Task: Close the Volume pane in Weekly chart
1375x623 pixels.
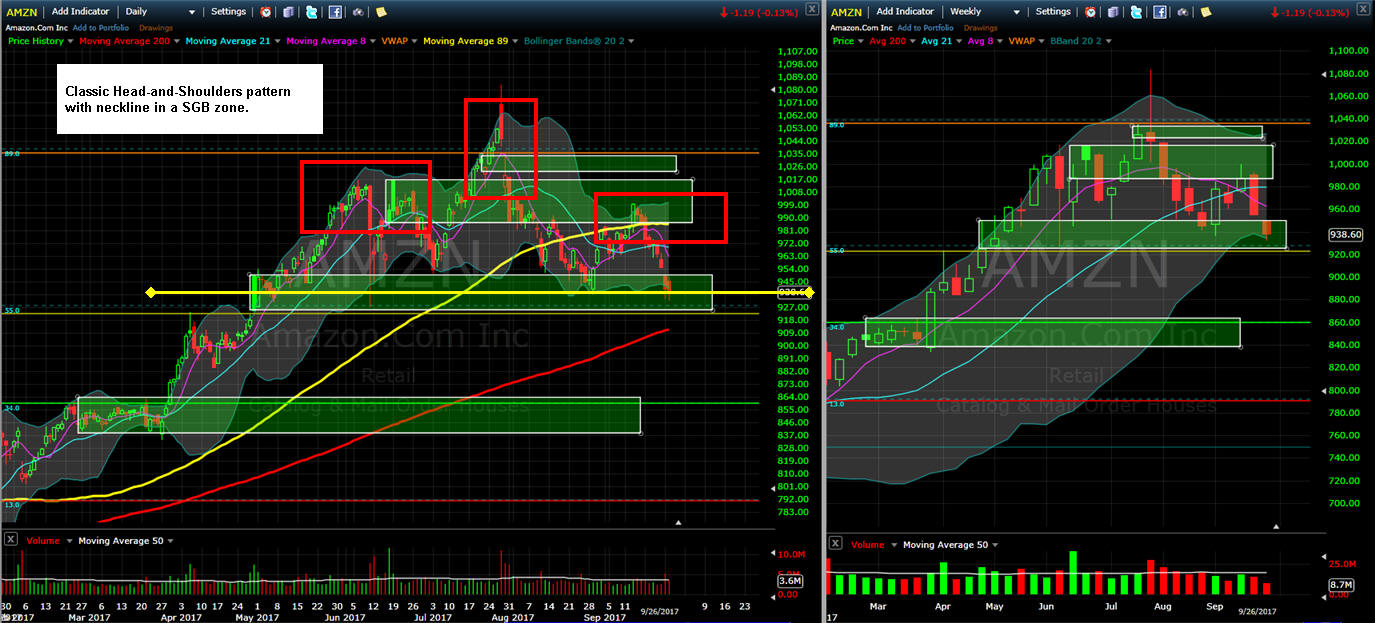Action: pyautogui.click(x=835, y=544)
